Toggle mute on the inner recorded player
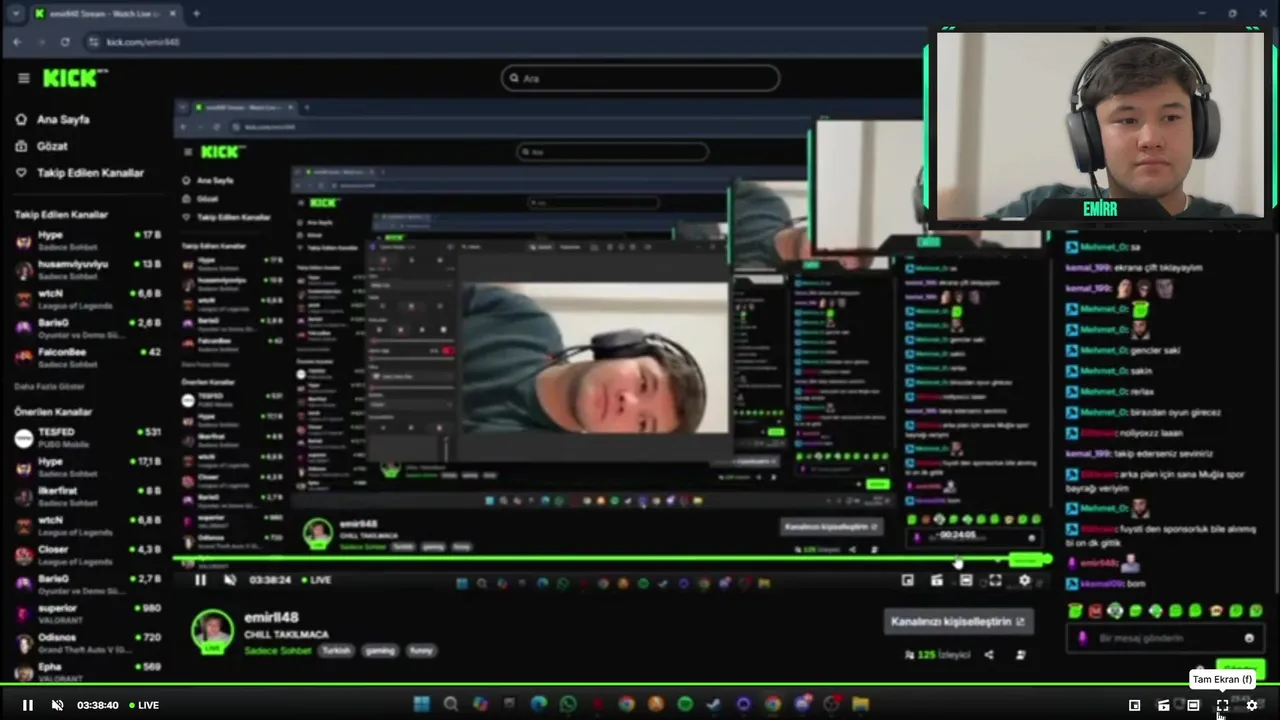This screenshot has height=720, width=1280. 229,580
